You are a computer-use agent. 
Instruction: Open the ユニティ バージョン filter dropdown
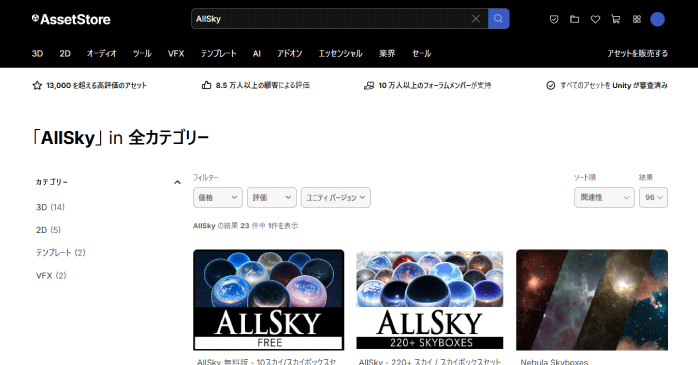pyautogui.click(x=336, y=197)
